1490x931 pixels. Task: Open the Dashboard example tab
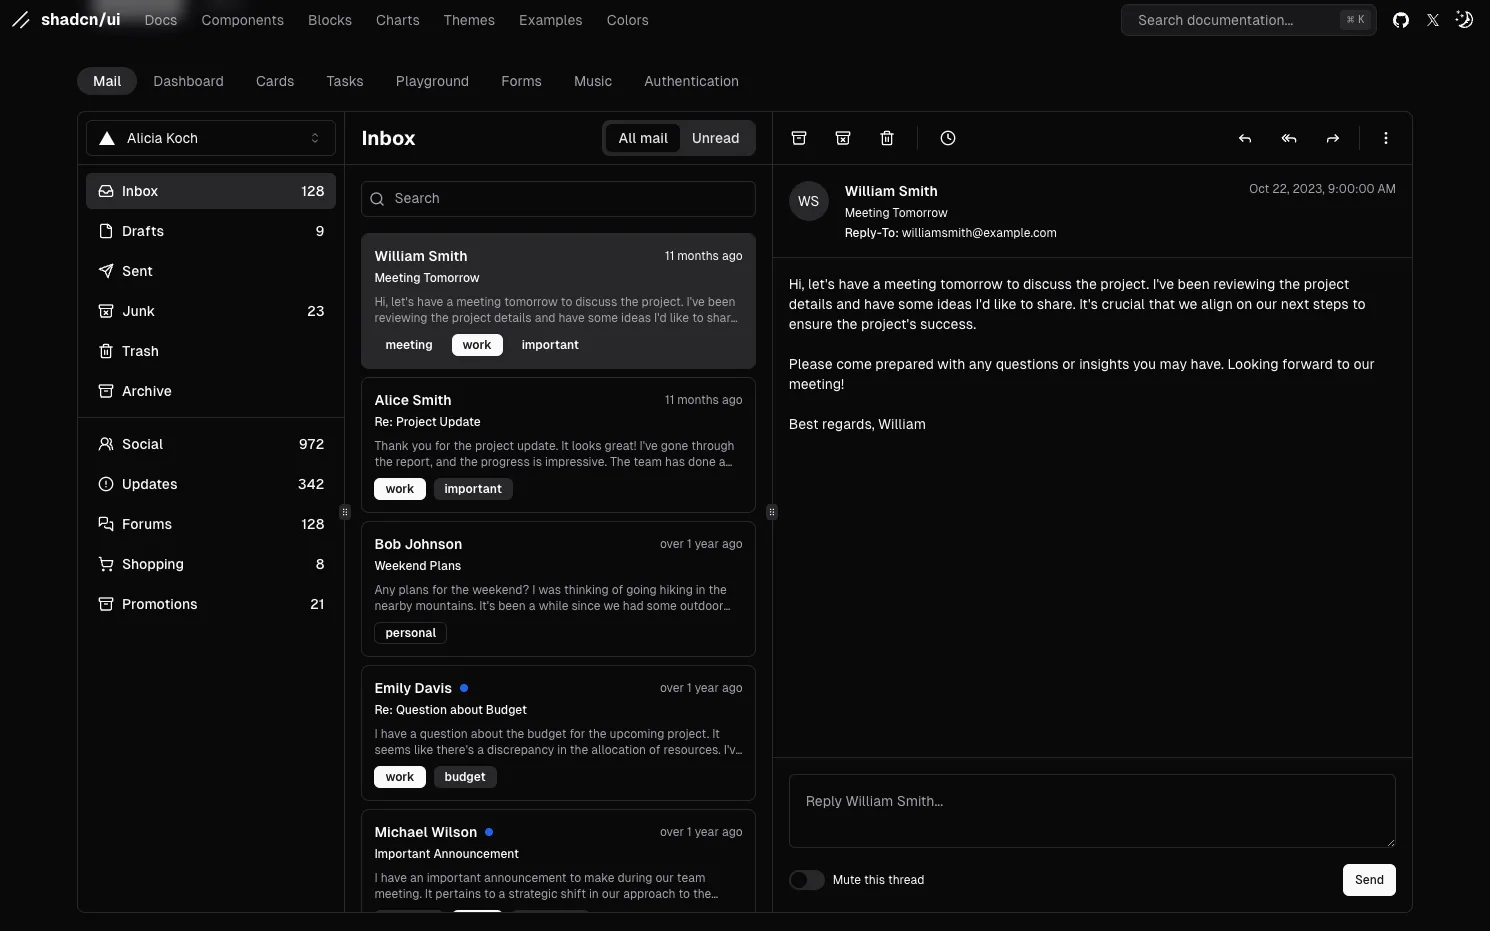pyautogui.click(x=188, y=81)
